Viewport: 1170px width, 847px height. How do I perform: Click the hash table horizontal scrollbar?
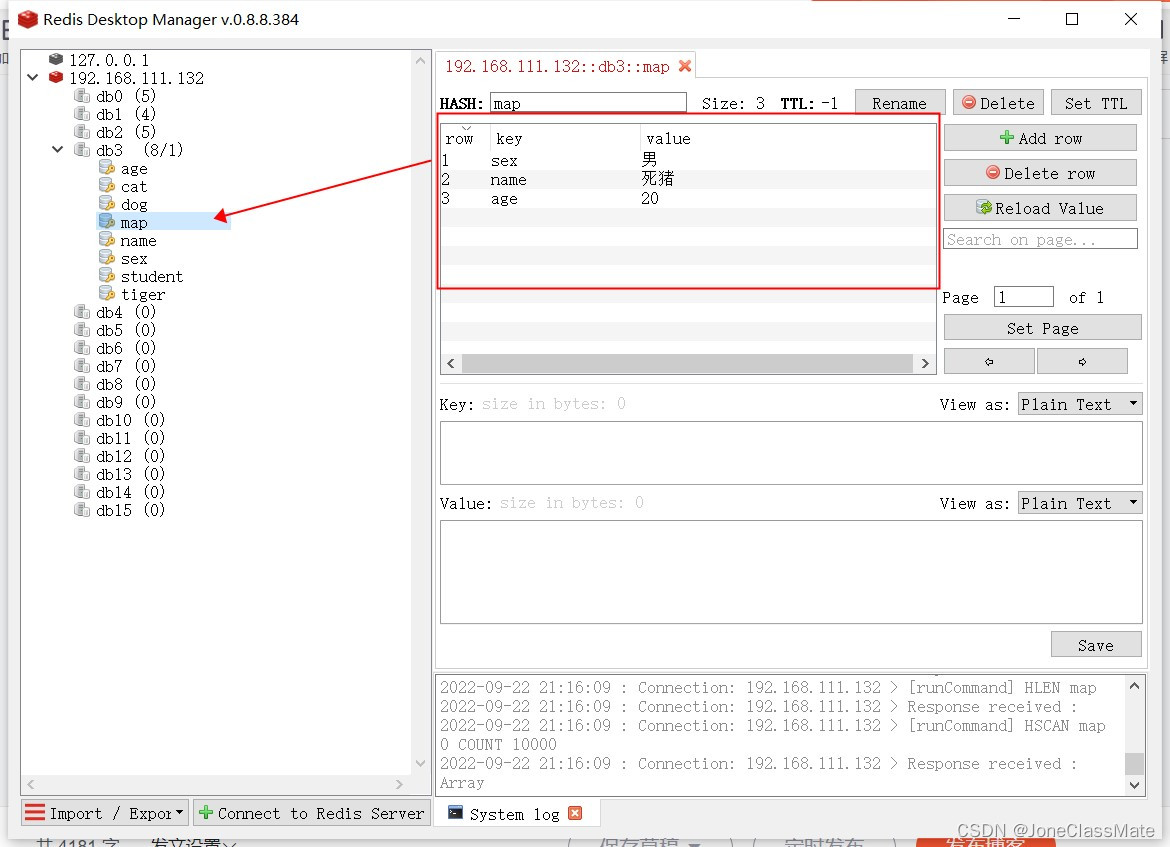pyautogui.click(x=686, y=363)
